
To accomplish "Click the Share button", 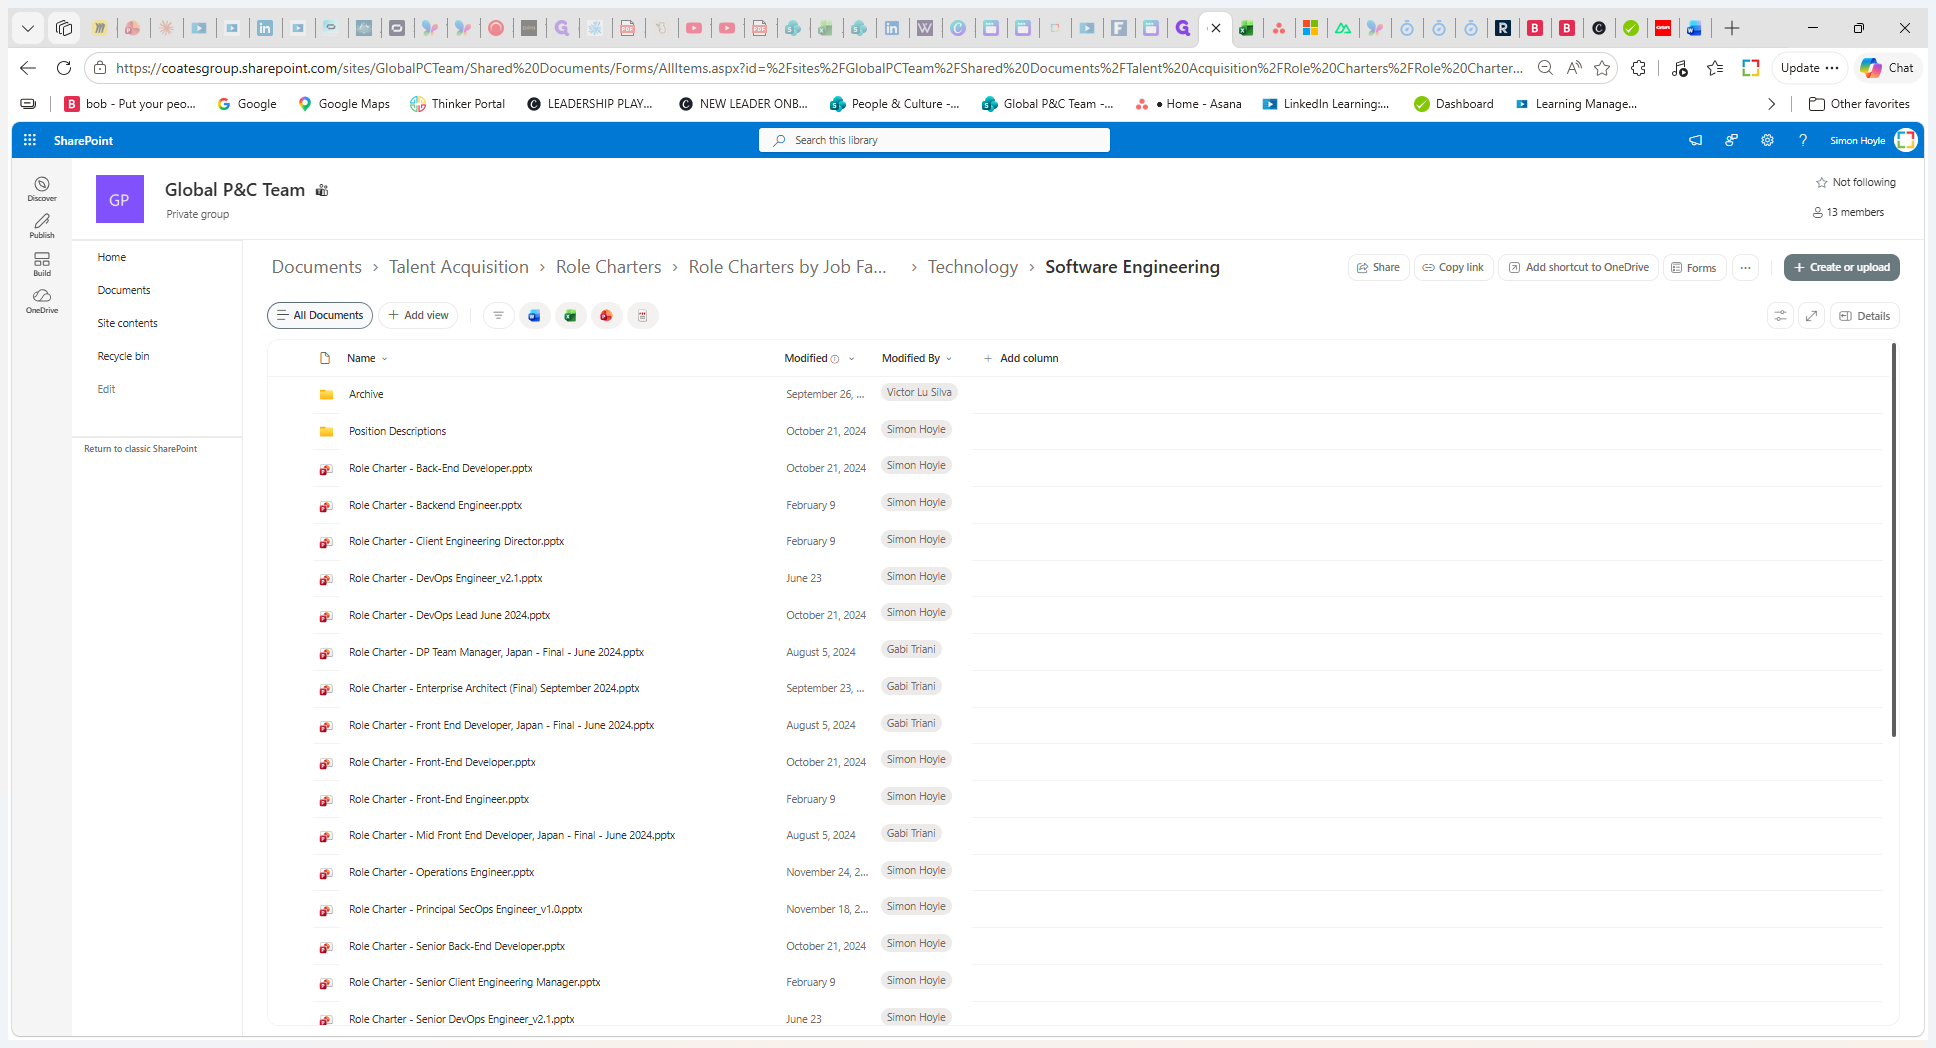I will click(x=1378, y=267).
